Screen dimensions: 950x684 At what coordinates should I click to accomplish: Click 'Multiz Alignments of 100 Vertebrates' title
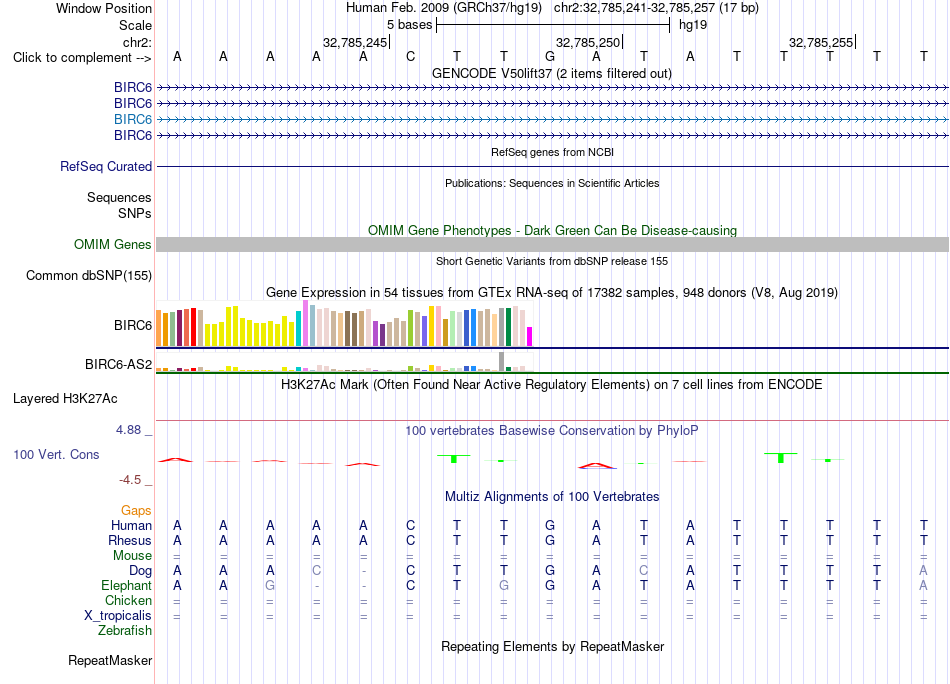[552, 497]
